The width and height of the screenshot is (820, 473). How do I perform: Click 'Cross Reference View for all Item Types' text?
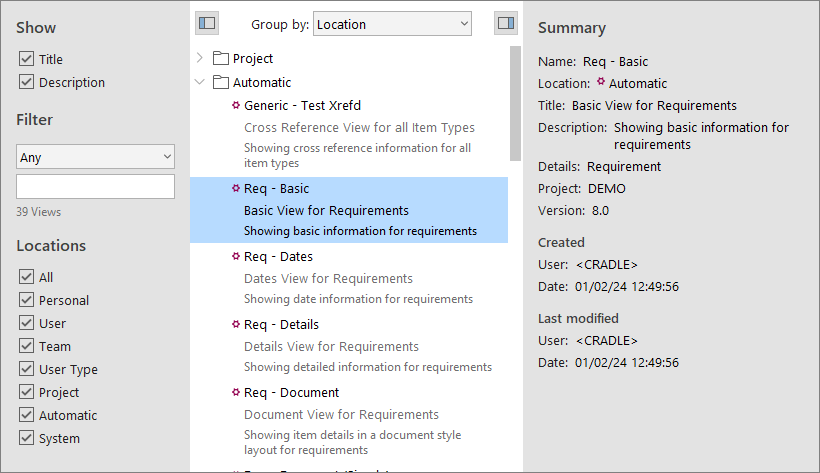pos(359,128)
